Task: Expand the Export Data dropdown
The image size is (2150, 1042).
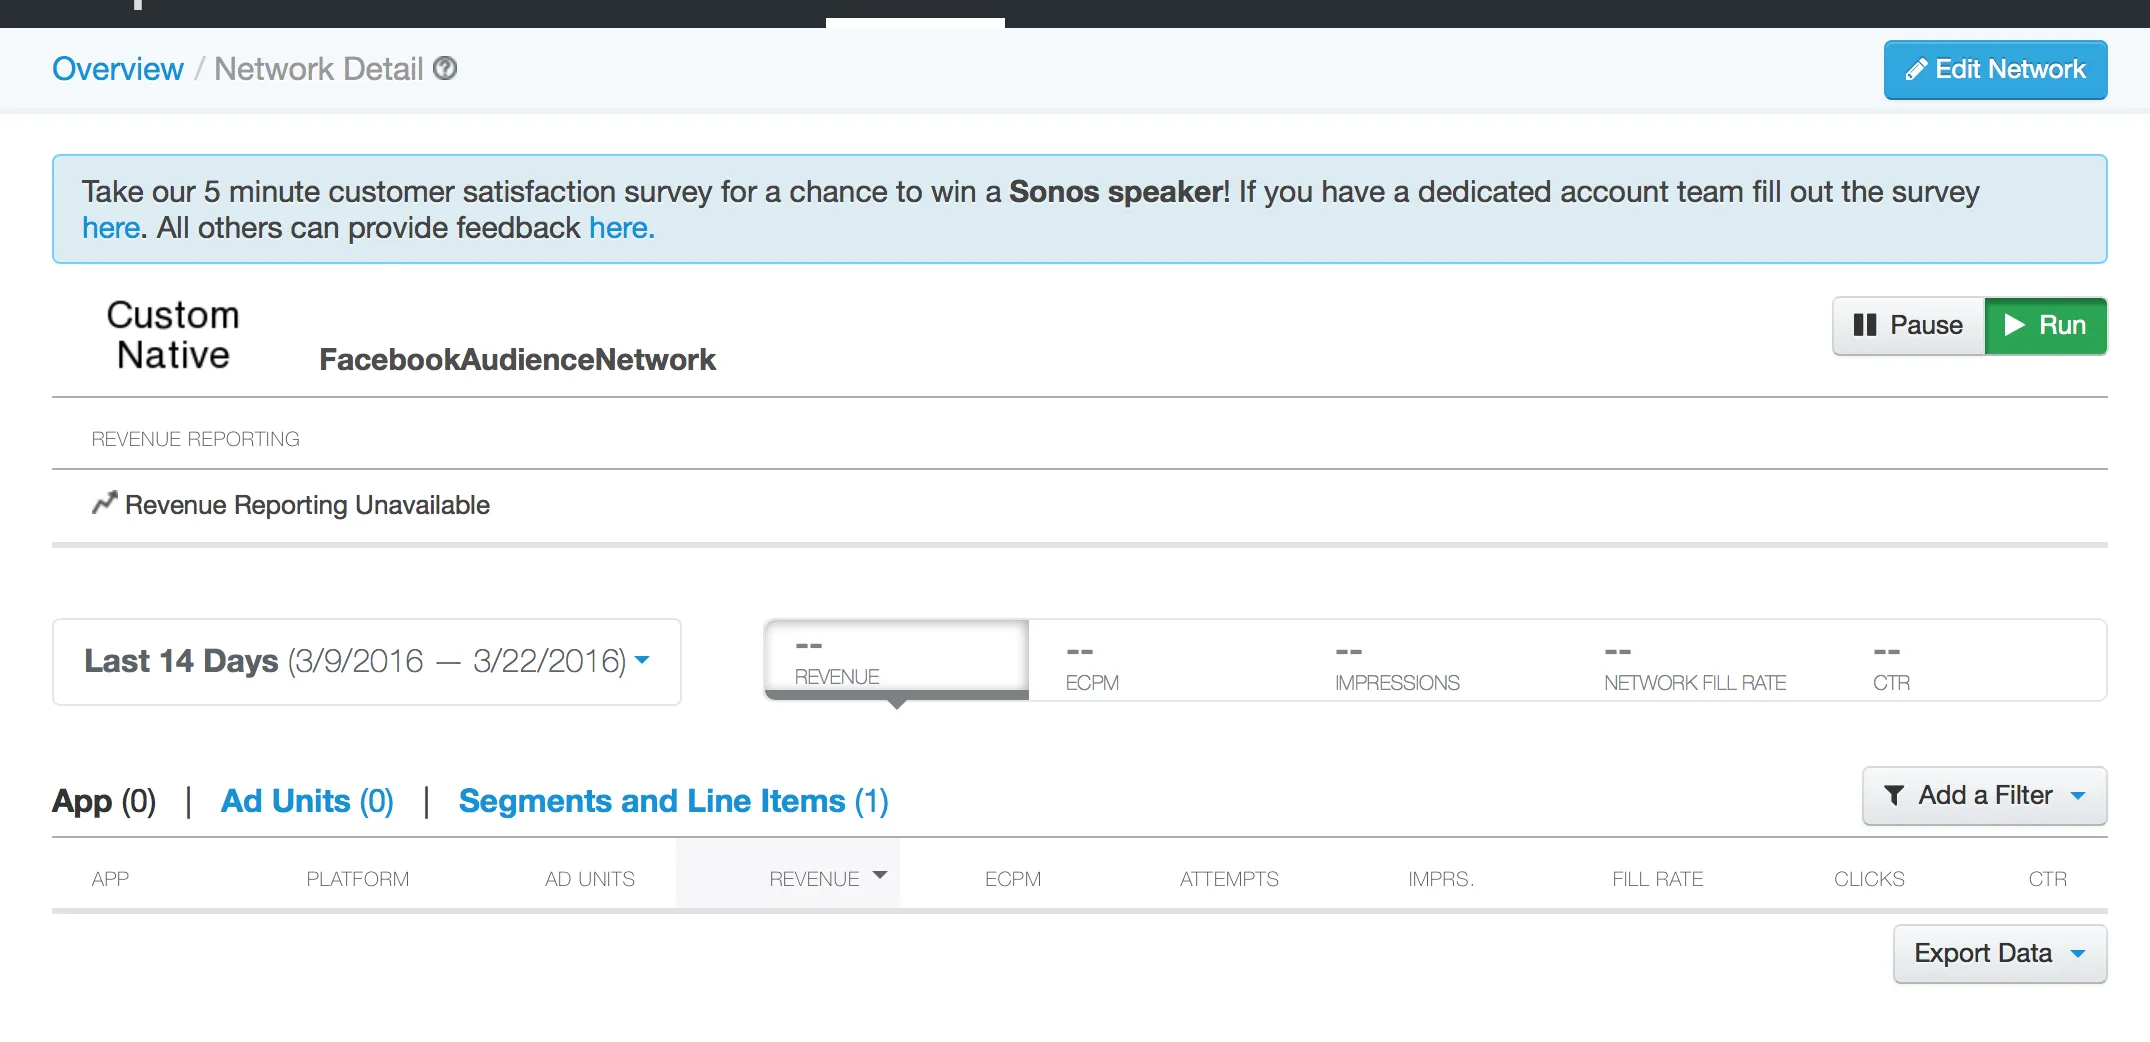Action: pyautogui.click(x=1999, y=954)
